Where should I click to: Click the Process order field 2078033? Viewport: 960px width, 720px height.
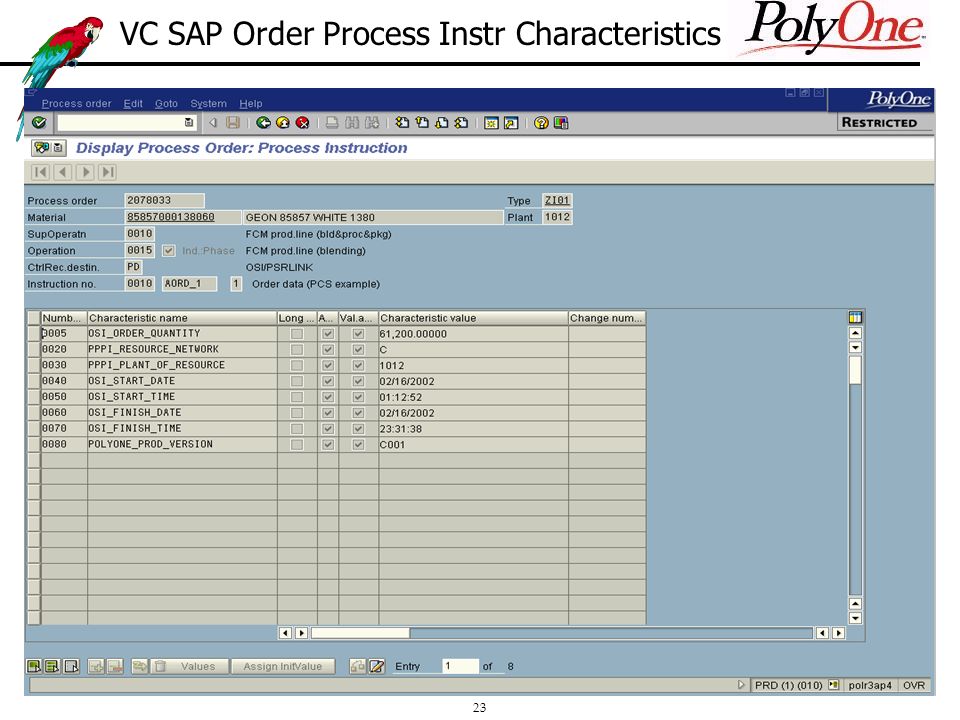[x=164, y=200]
